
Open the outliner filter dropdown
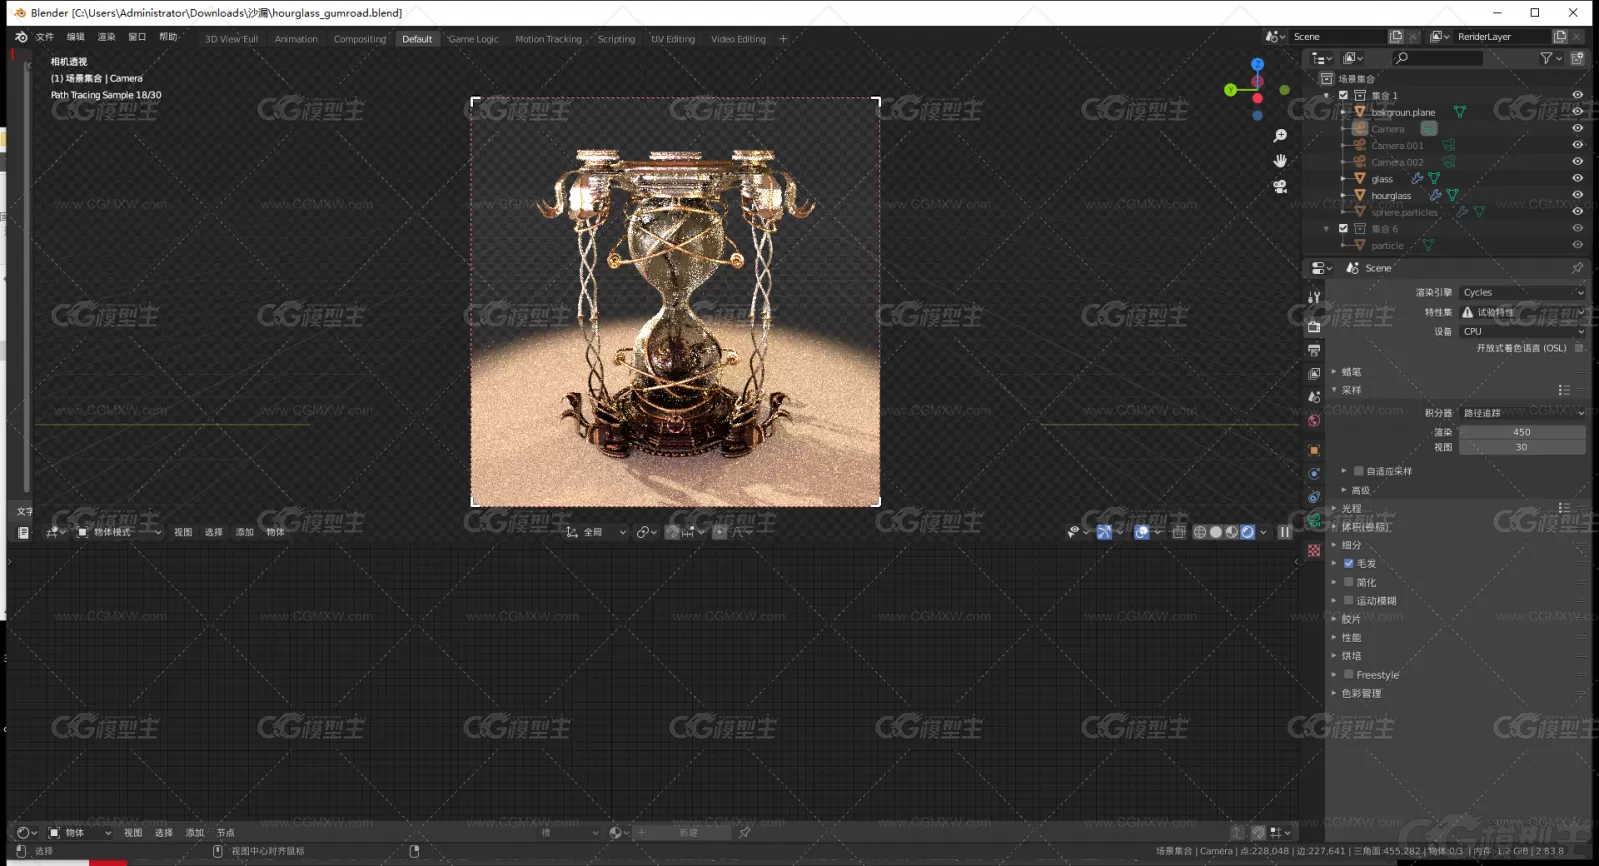pos(1551,58)
